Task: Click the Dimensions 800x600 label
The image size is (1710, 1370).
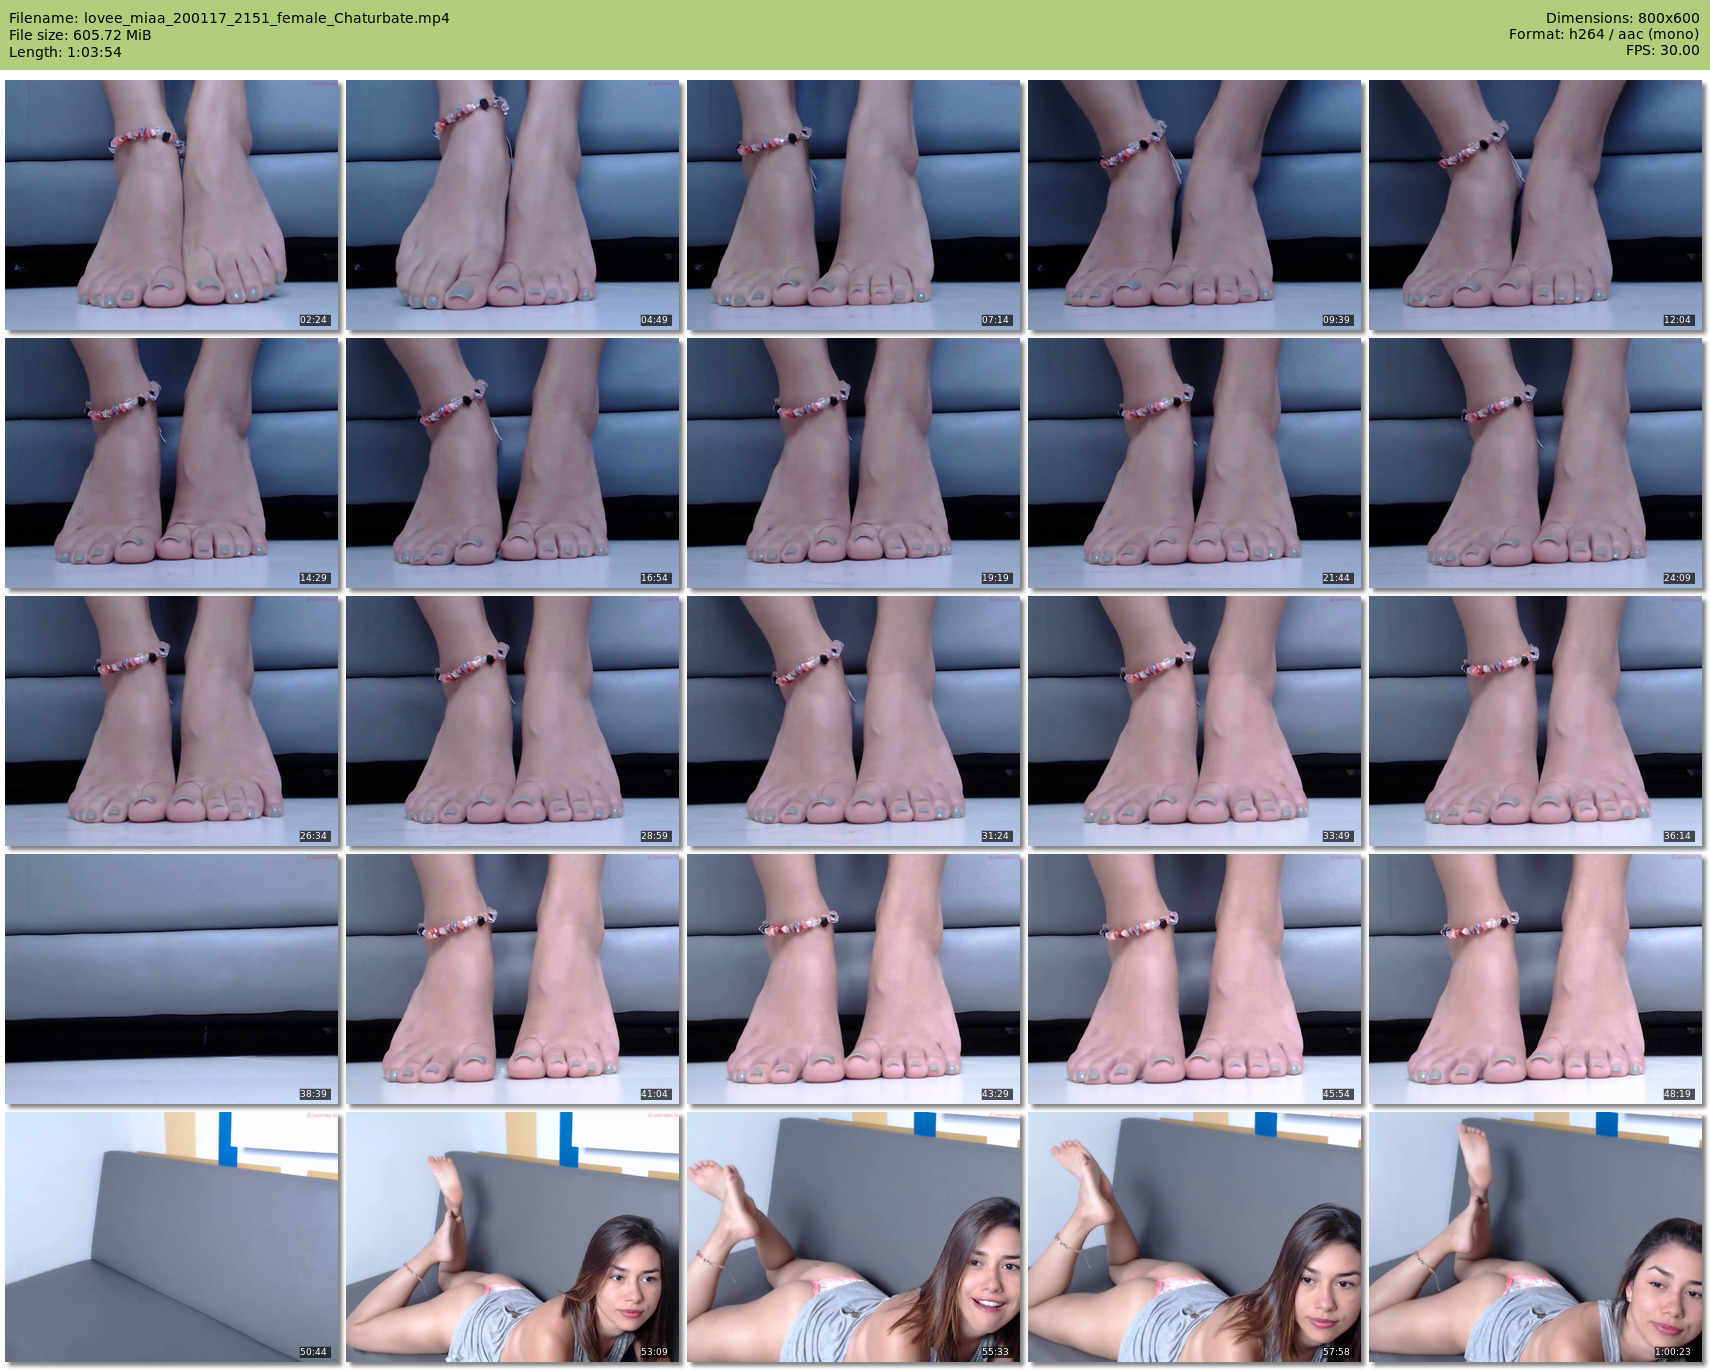Action: click(1622, 18)
